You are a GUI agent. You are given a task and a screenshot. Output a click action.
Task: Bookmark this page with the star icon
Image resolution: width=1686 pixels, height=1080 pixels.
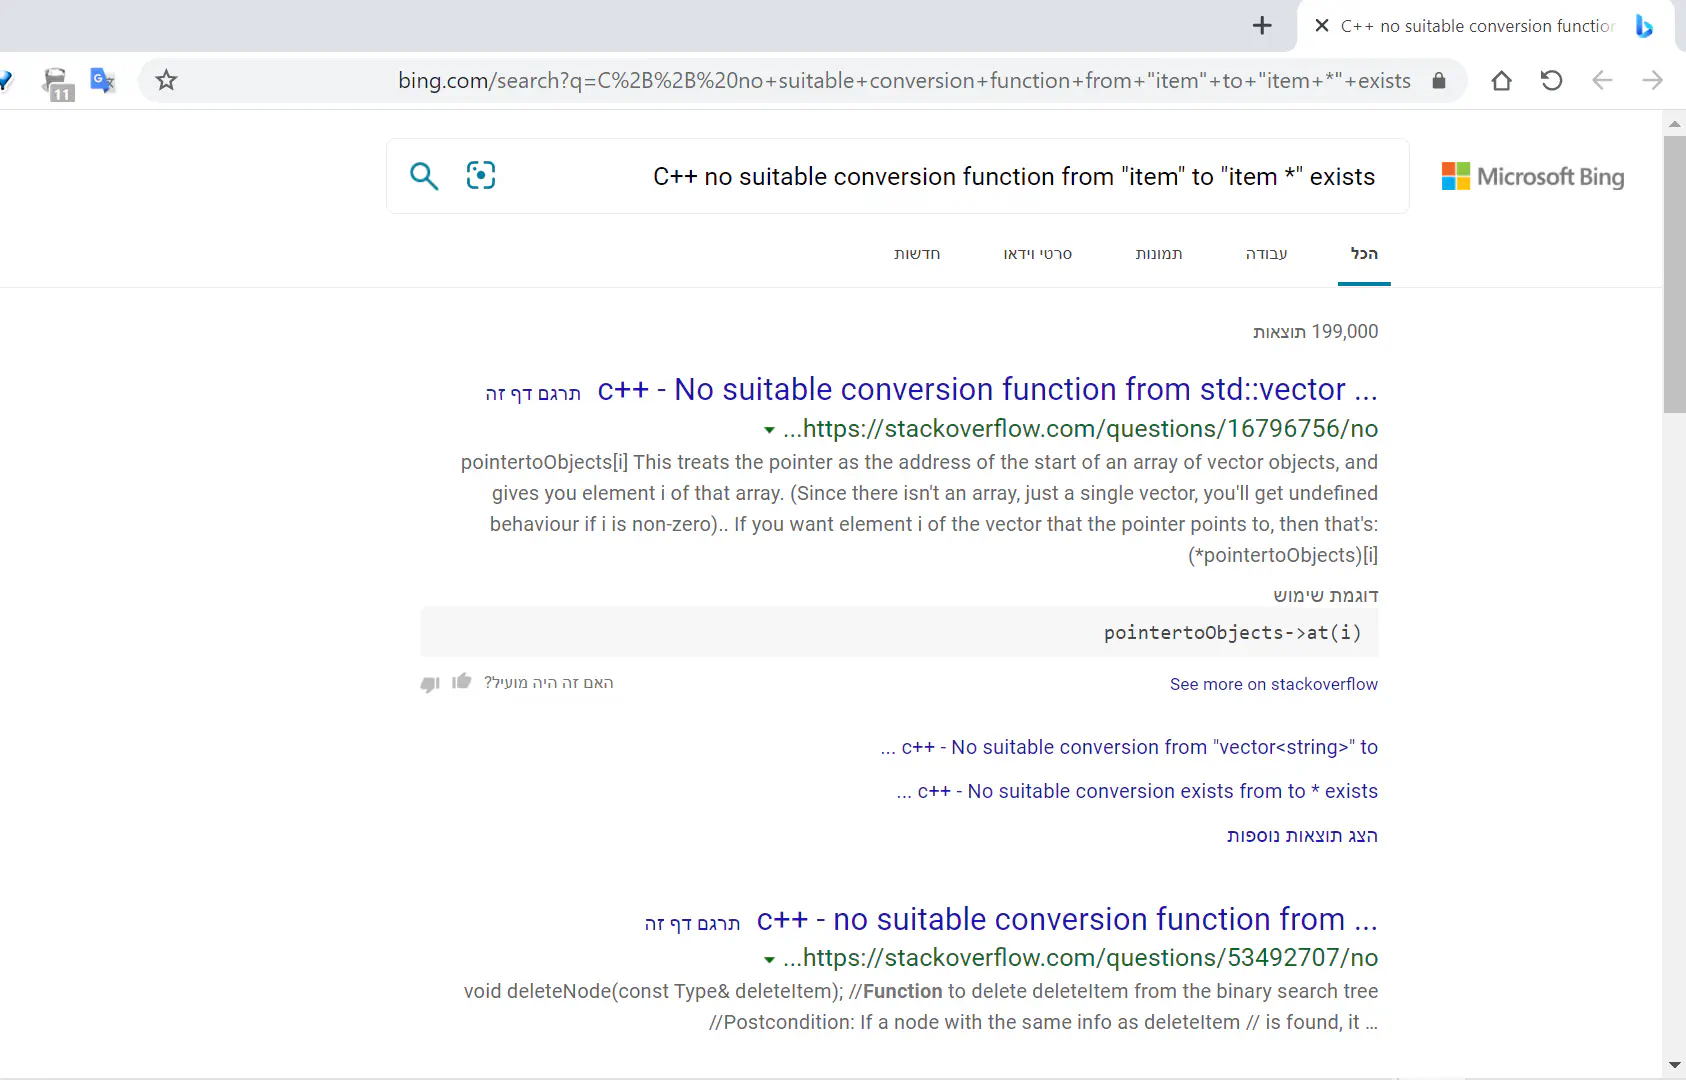coord(166,81)
